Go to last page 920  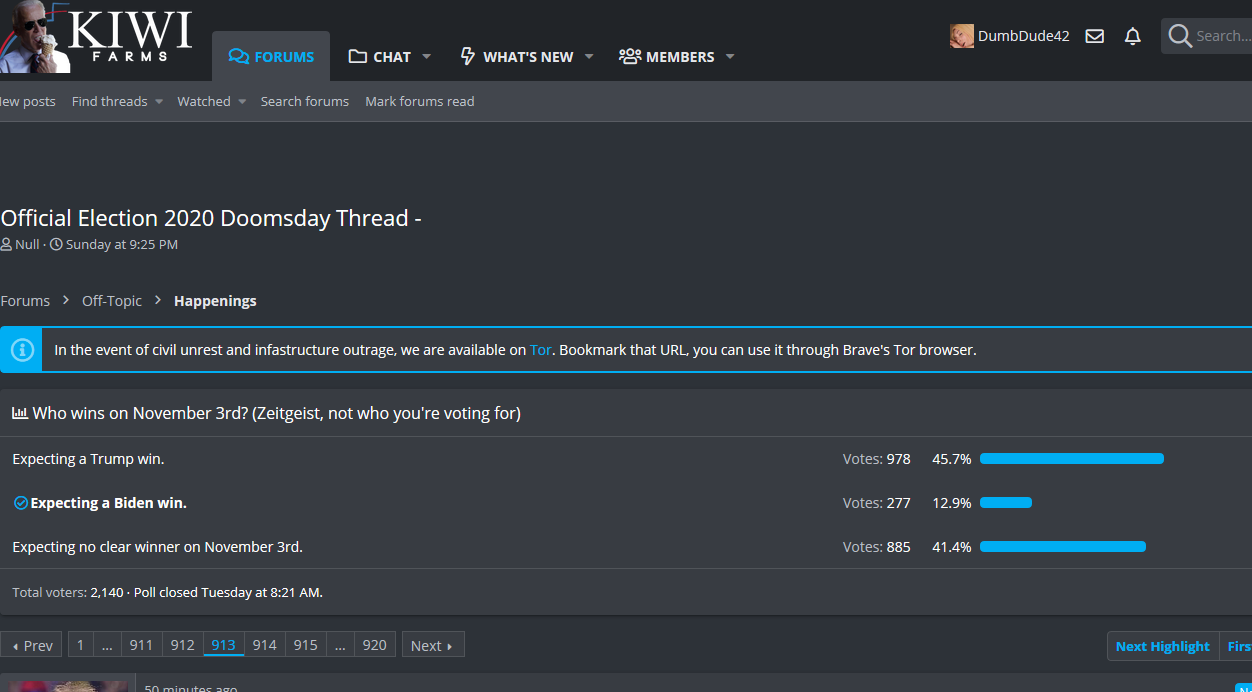pyautogui.click(x=375, y=645)
